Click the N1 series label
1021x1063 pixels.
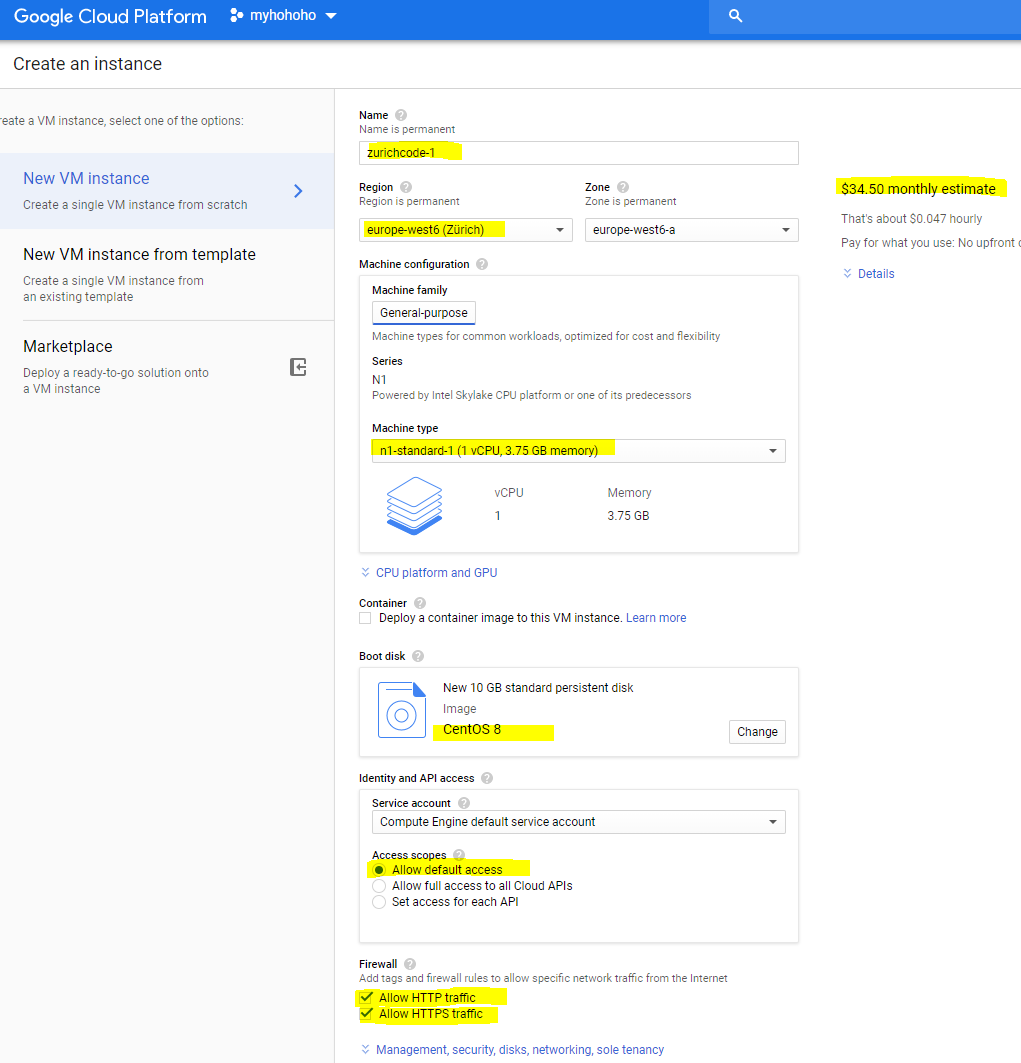pos(379,380)
